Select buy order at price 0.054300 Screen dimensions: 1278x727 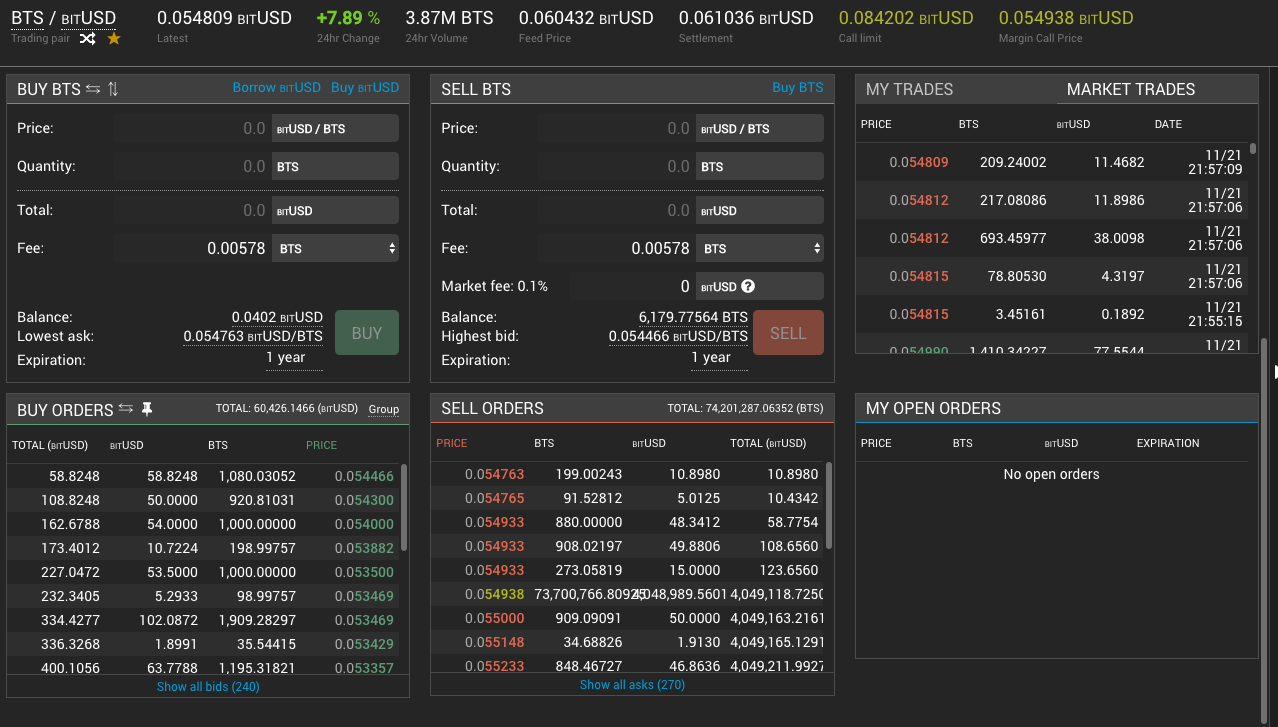click(203, 500)
